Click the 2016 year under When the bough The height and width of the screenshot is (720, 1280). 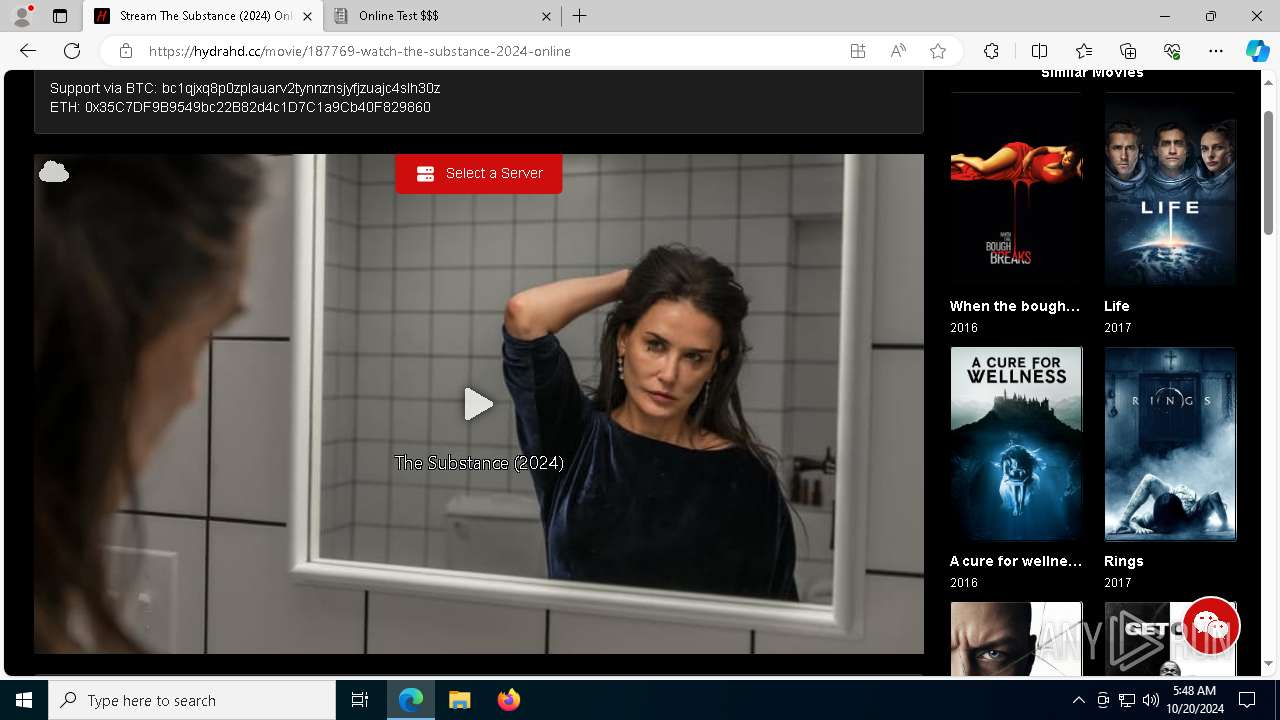pyautogui.click(x=964, y=328)
